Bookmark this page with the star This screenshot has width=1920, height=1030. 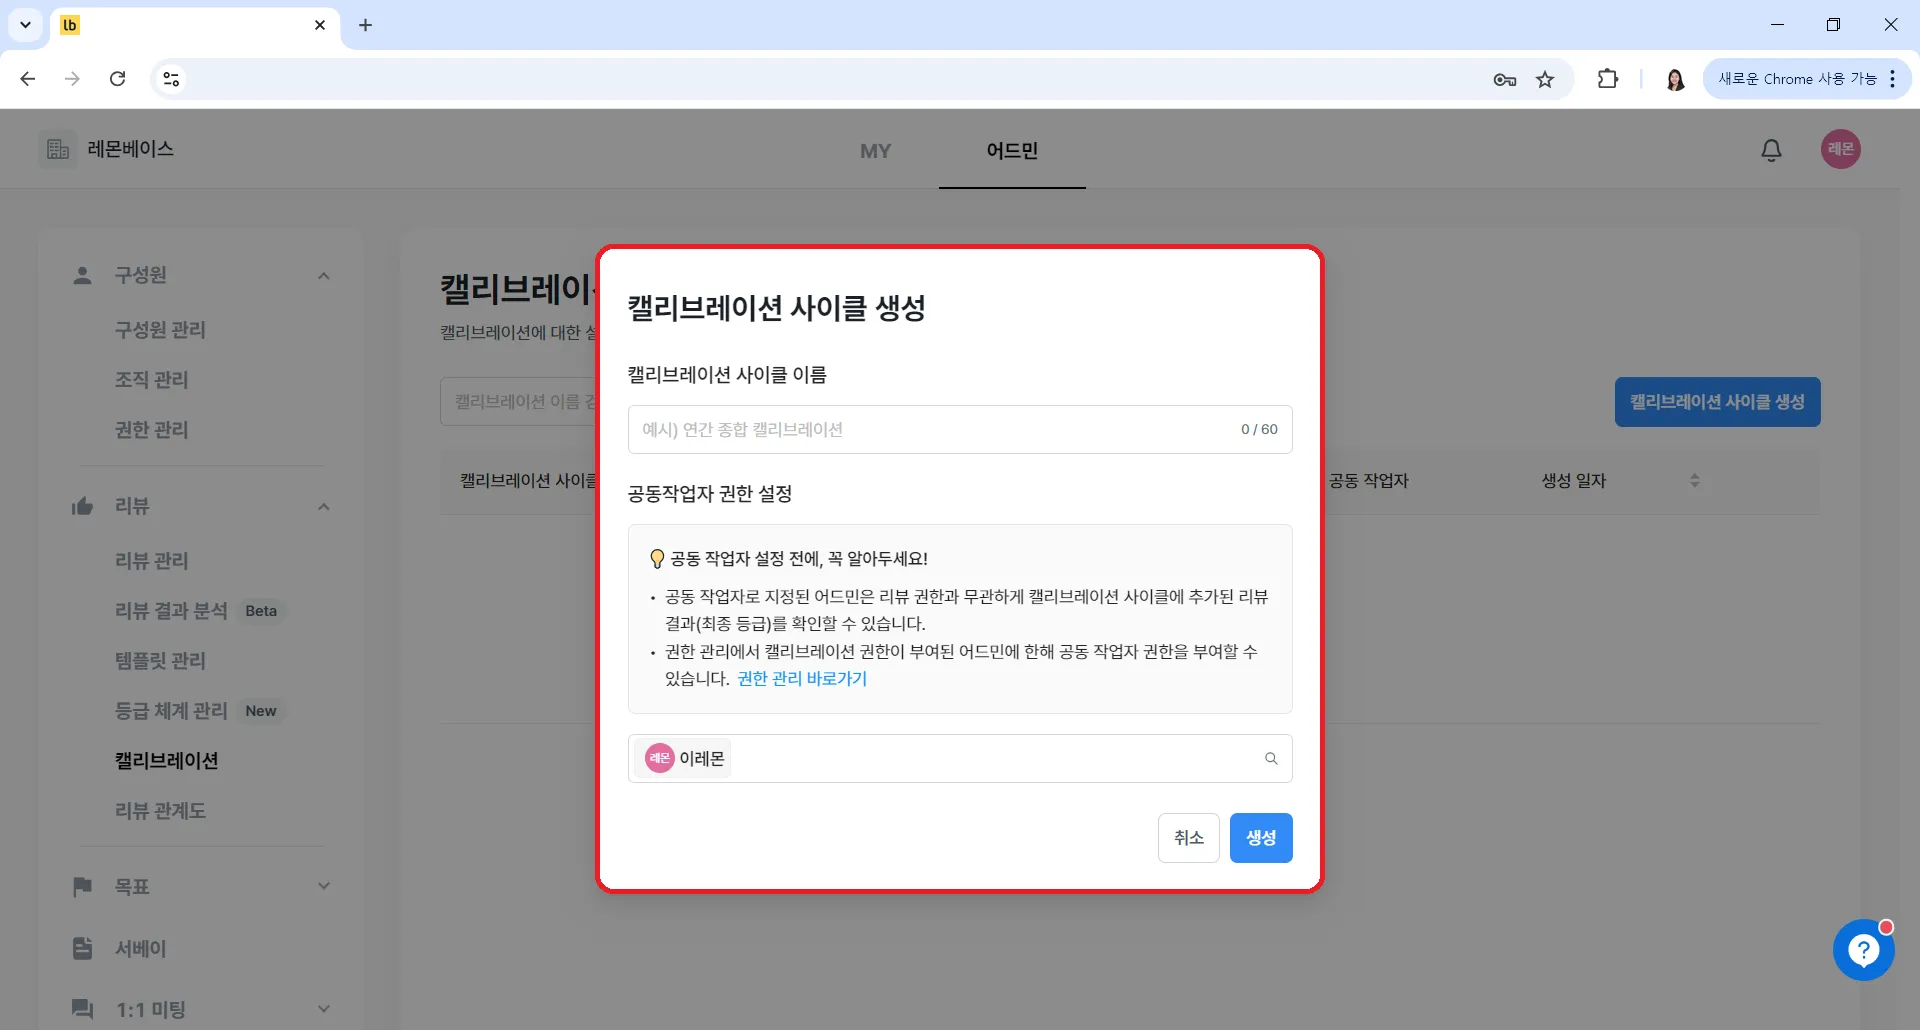[1545, 80]
